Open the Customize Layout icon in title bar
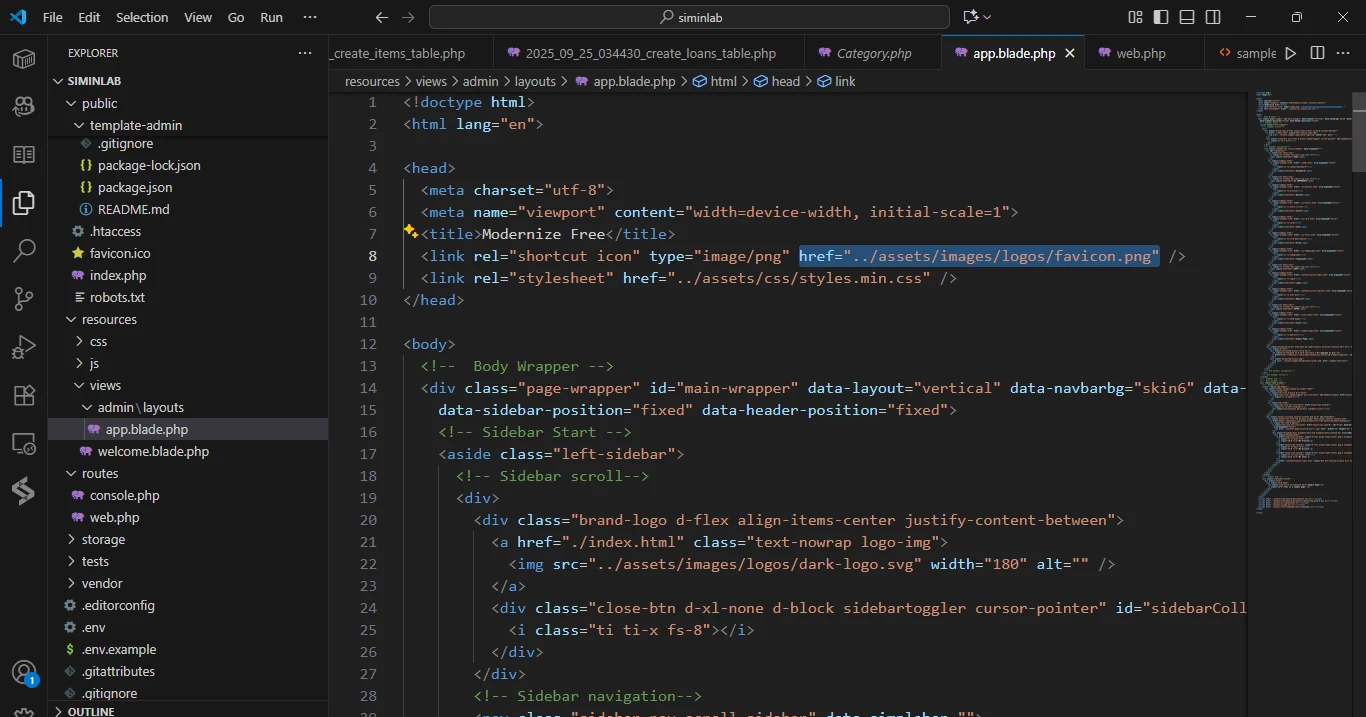This screenshot has height=717, width=1366. (x=1135, y=17)
